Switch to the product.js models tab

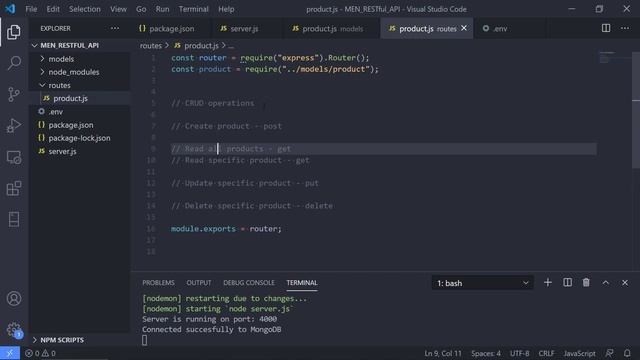(x=331, y=29)
